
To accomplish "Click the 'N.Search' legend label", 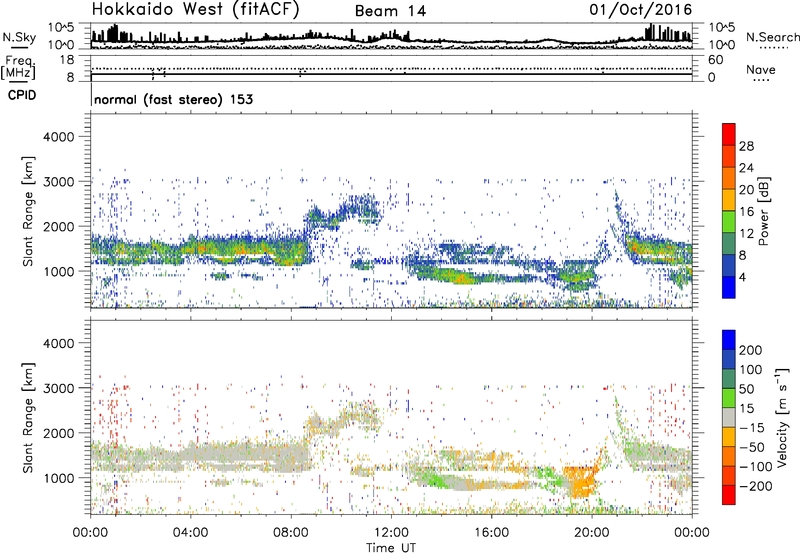I will [772, 37].
